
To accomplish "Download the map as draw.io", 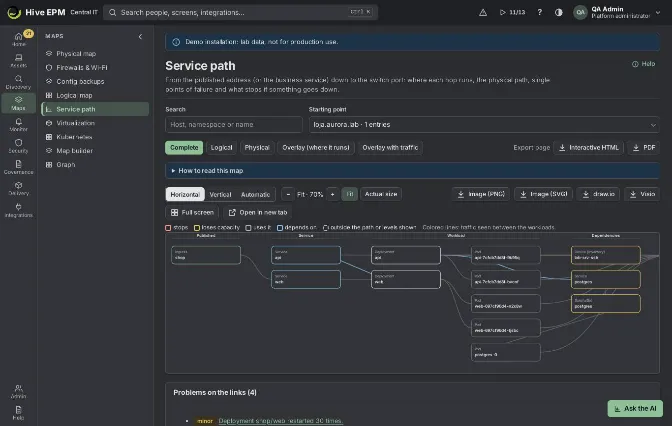I will [598, 194].
